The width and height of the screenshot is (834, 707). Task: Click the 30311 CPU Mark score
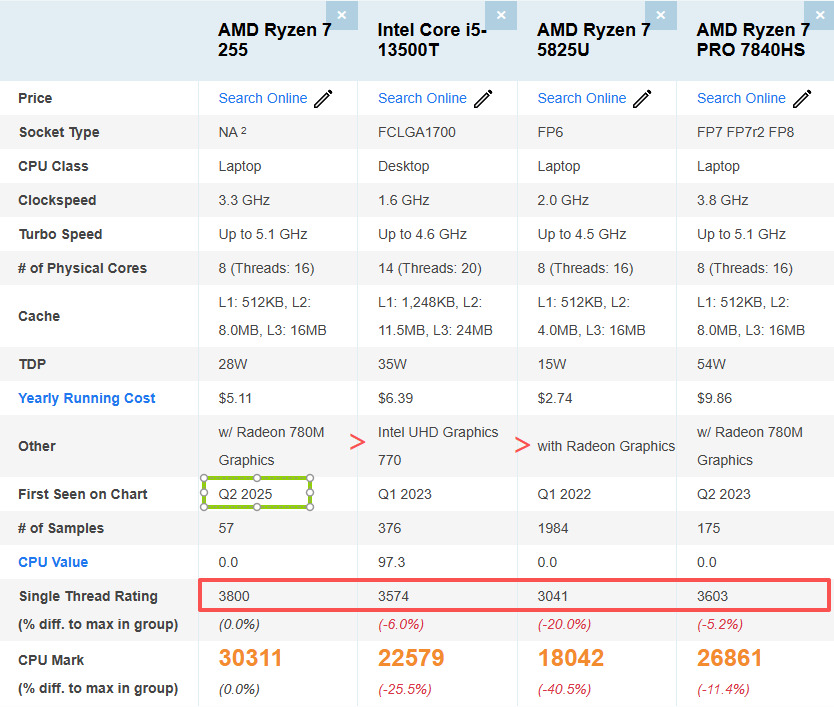[x=250, y=659]
